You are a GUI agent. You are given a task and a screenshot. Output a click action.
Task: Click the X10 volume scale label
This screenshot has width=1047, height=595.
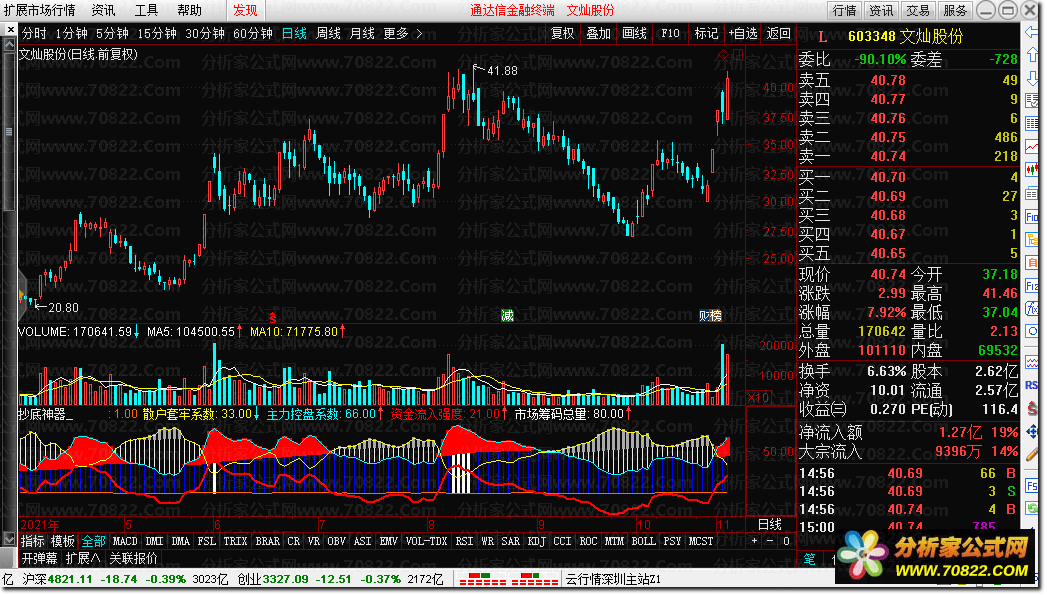(x=758, y=397)
